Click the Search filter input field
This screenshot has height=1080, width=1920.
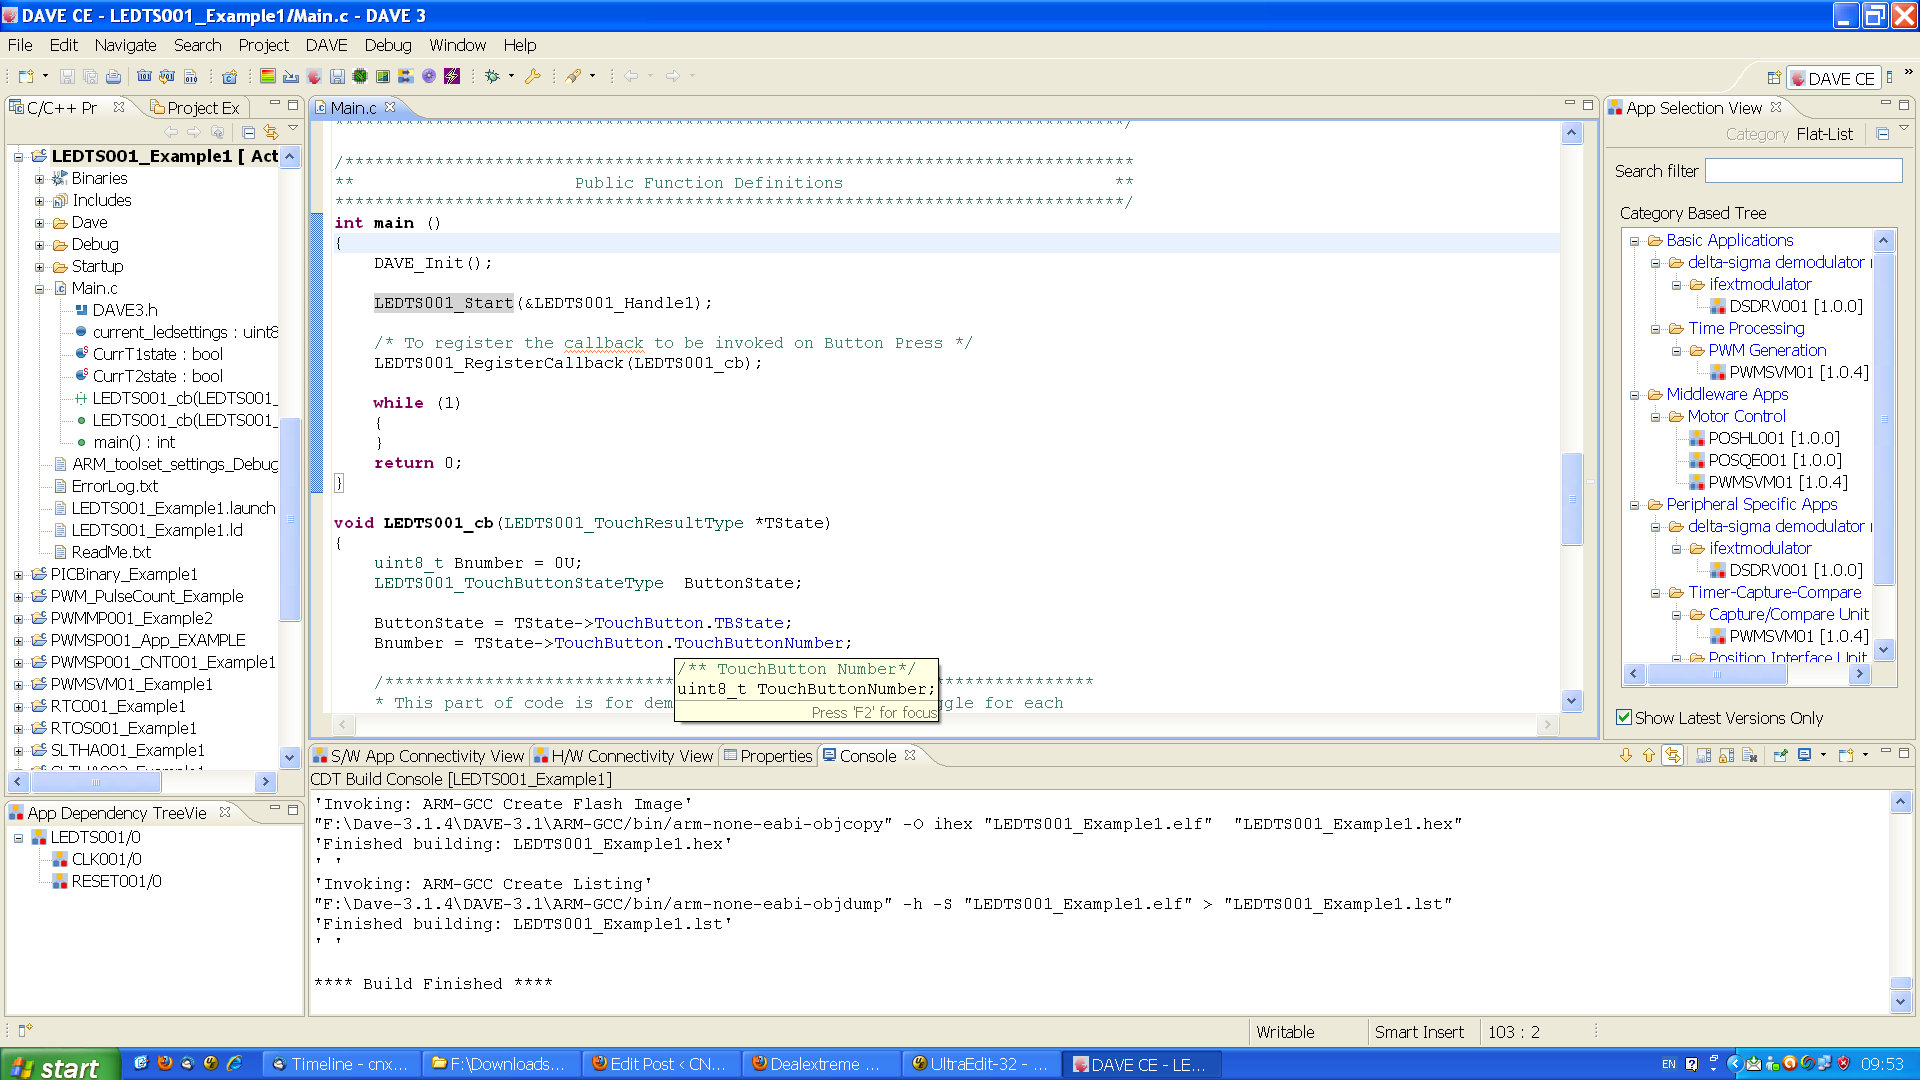(x=1803, y=171)
